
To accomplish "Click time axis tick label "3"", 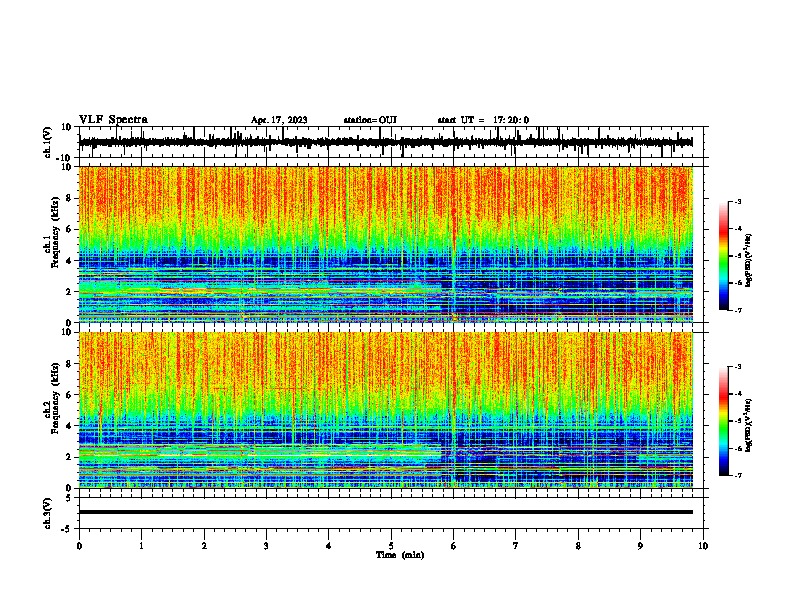I will coord(266,546).
